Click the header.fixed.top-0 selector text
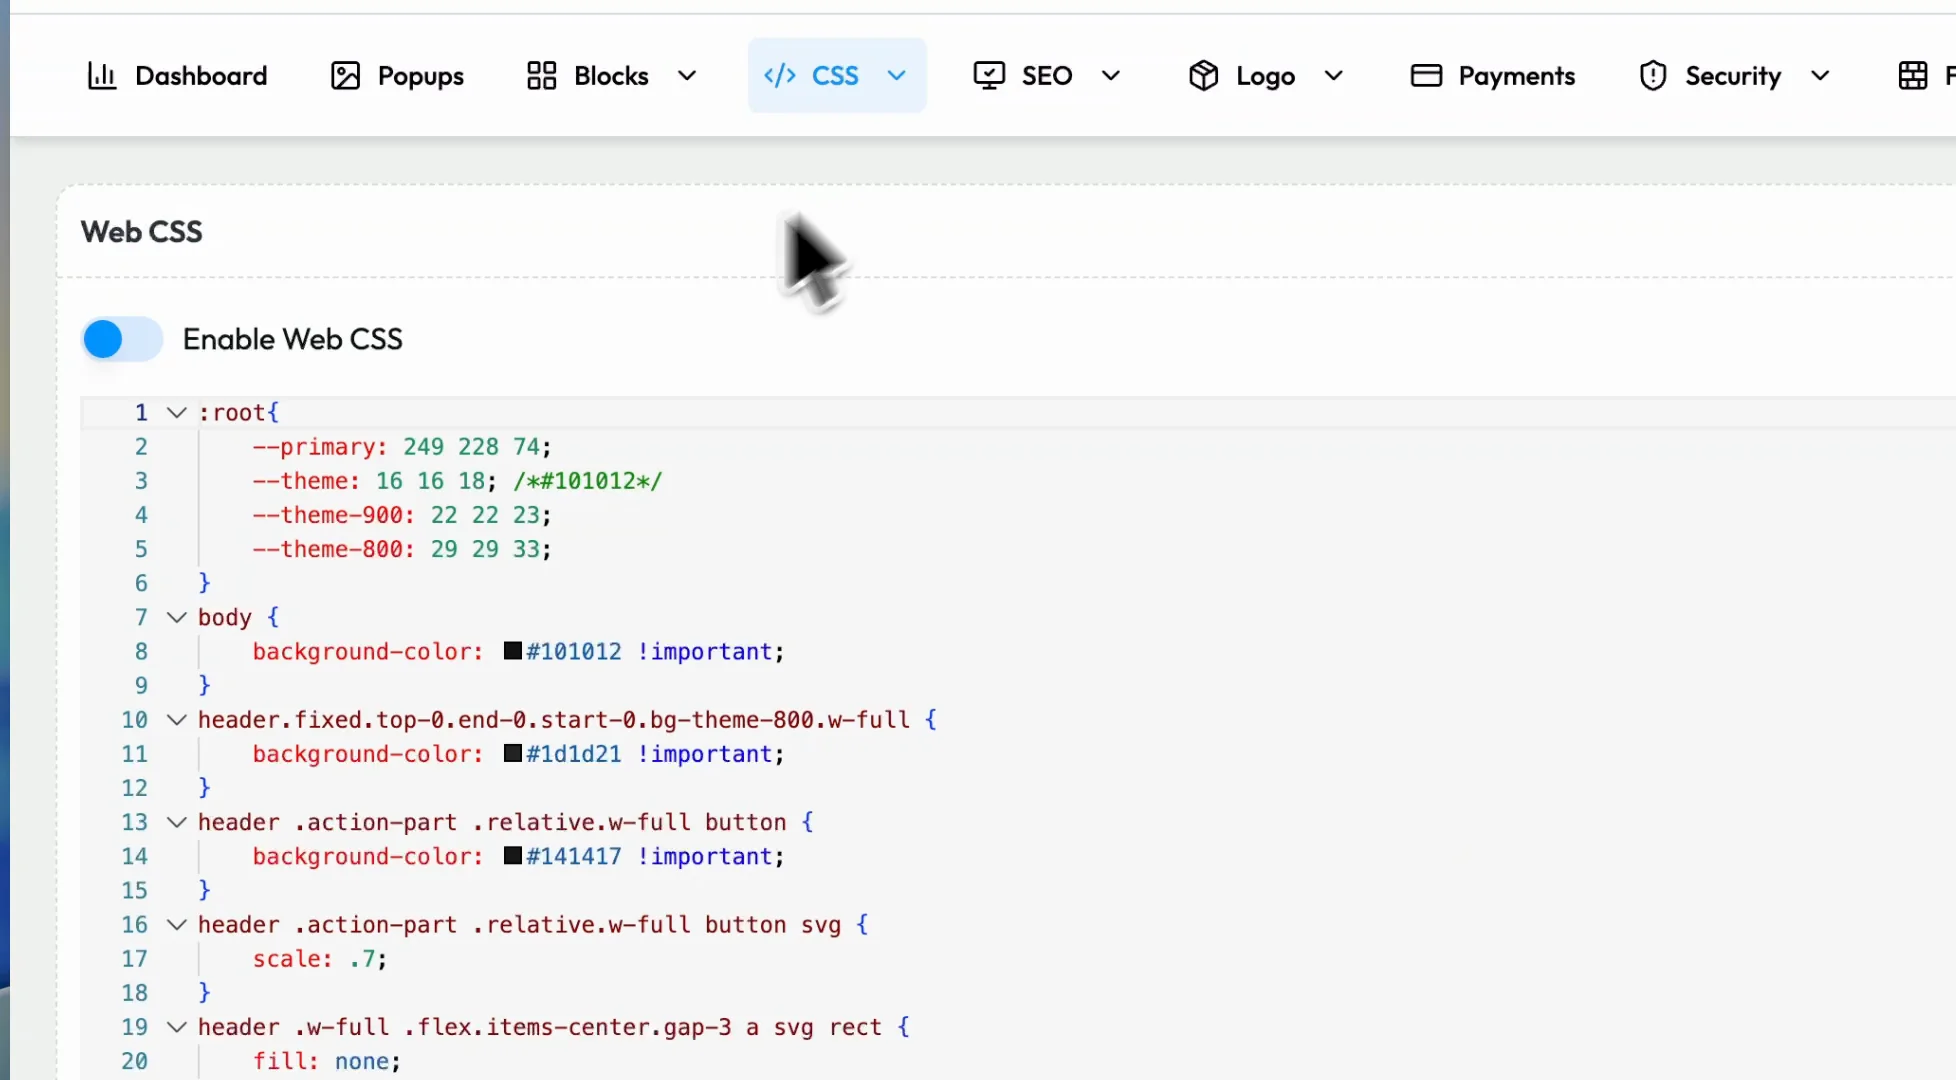This screenshot has width=1956, height=1080. click(554, 720)
